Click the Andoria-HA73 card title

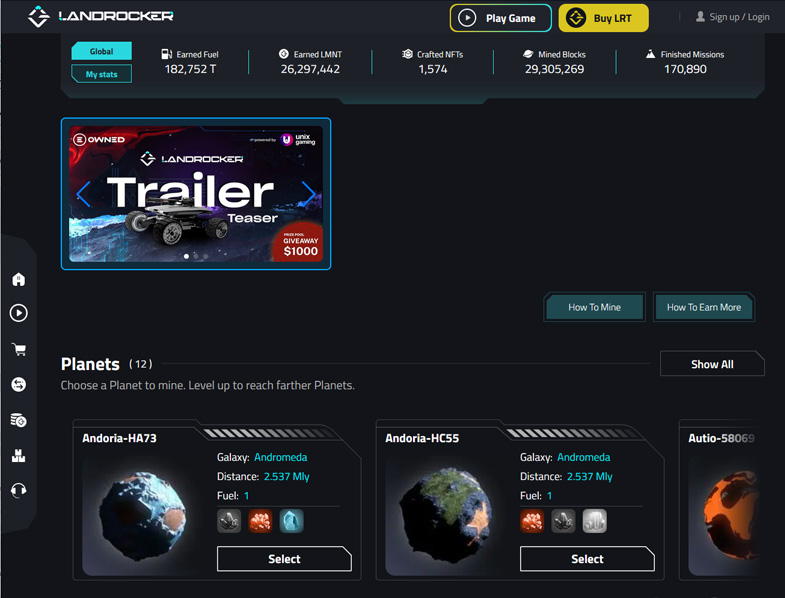pos(119,438)
